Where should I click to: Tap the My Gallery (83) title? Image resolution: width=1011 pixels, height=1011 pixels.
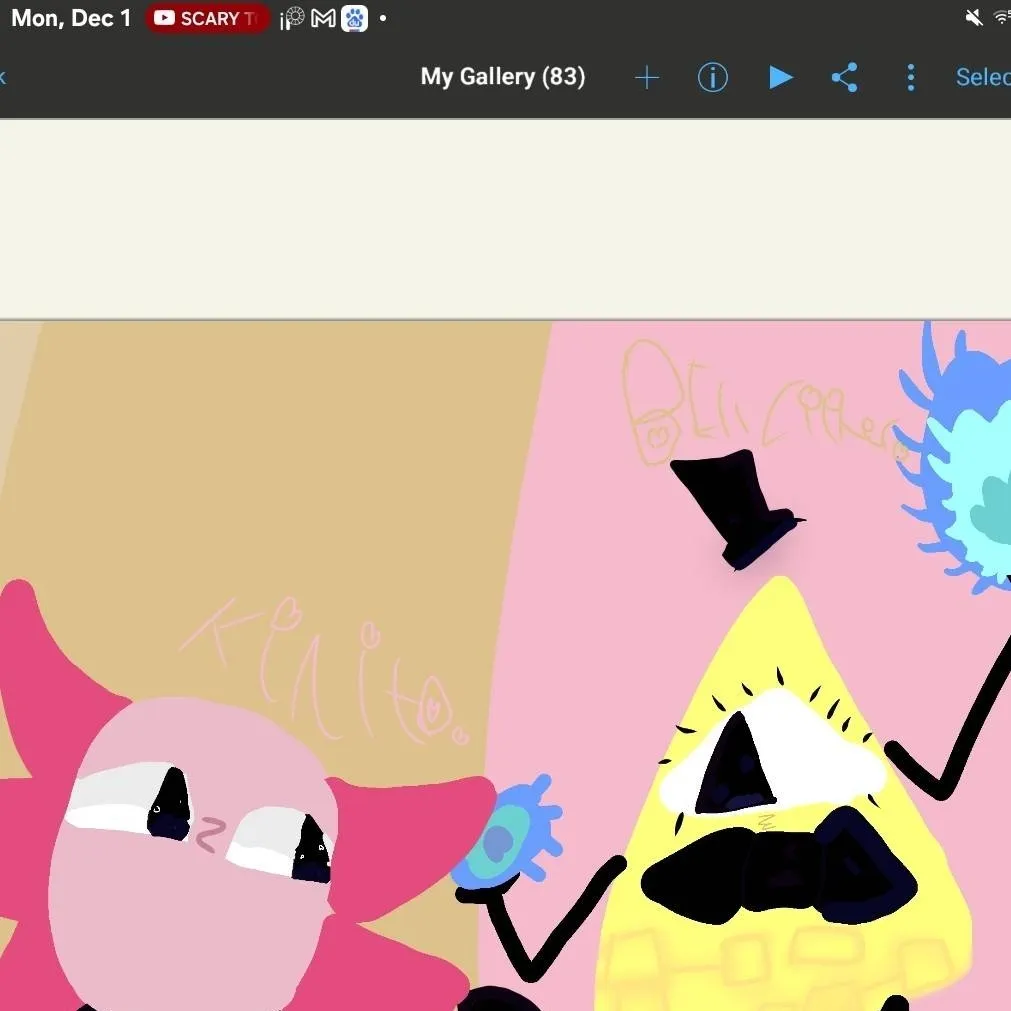tap(502, 77)
